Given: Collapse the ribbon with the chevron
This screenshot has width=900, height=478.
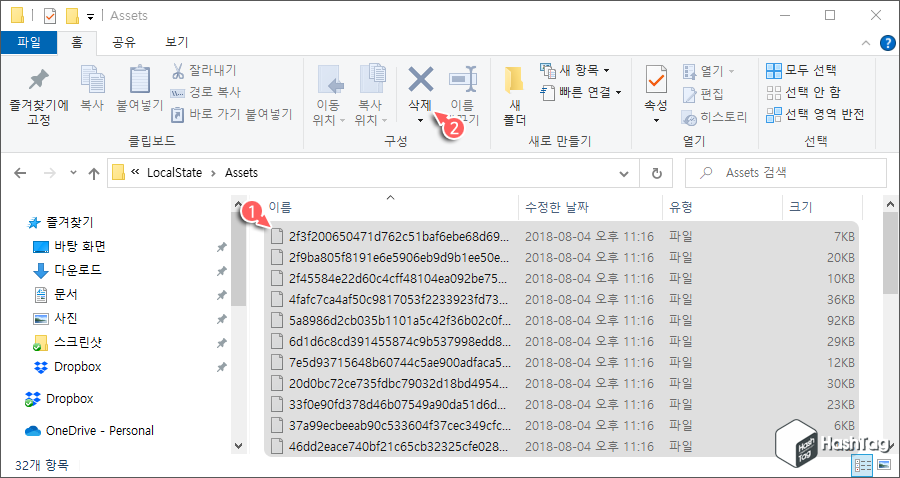Looking at the screenshot, I should (866, 43).
